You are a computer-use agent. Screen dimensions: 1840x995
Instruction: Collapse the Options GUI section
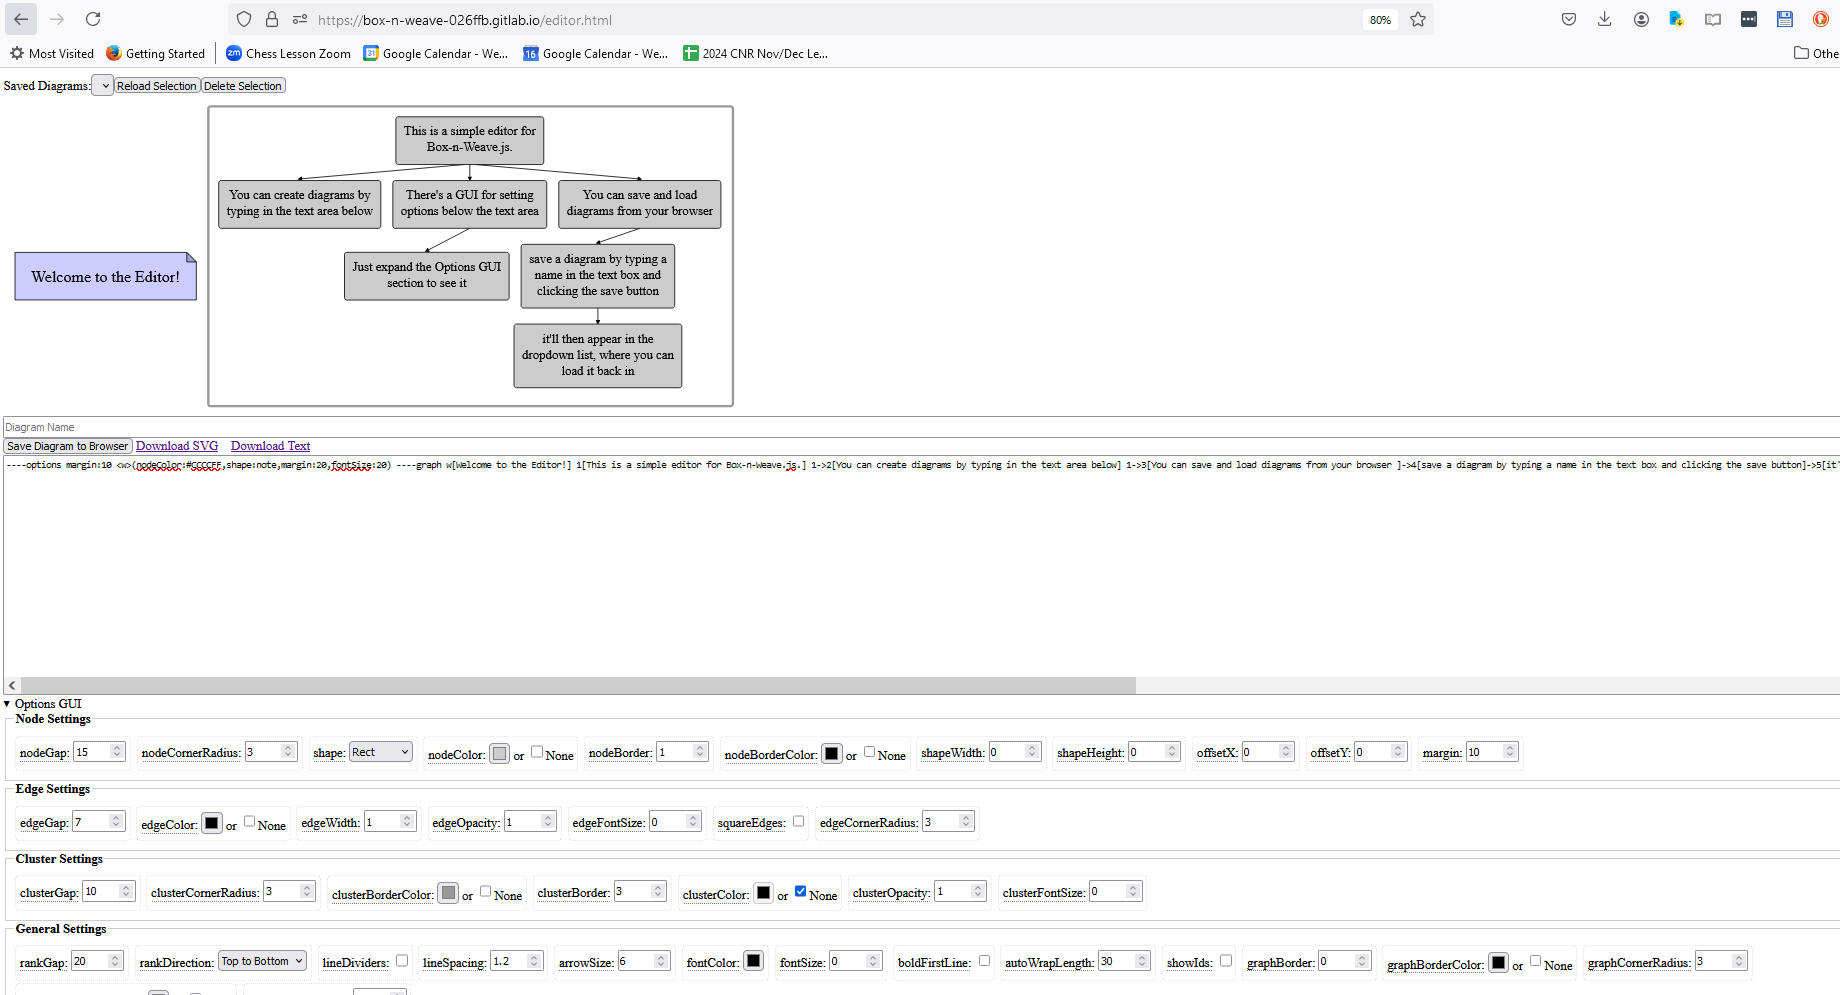(42, 704)
